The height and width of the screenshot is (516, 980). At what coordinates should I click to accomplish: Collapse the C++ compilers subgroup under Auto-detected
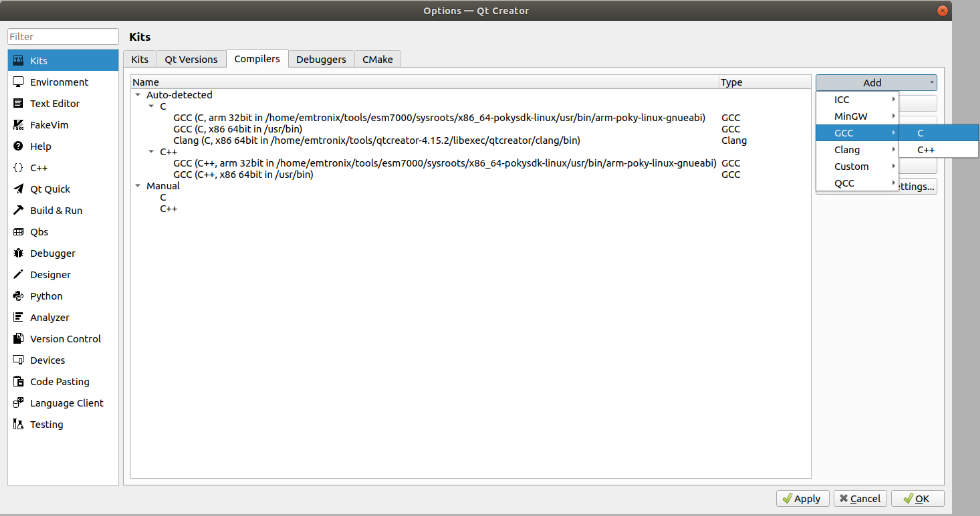point(151,152)
